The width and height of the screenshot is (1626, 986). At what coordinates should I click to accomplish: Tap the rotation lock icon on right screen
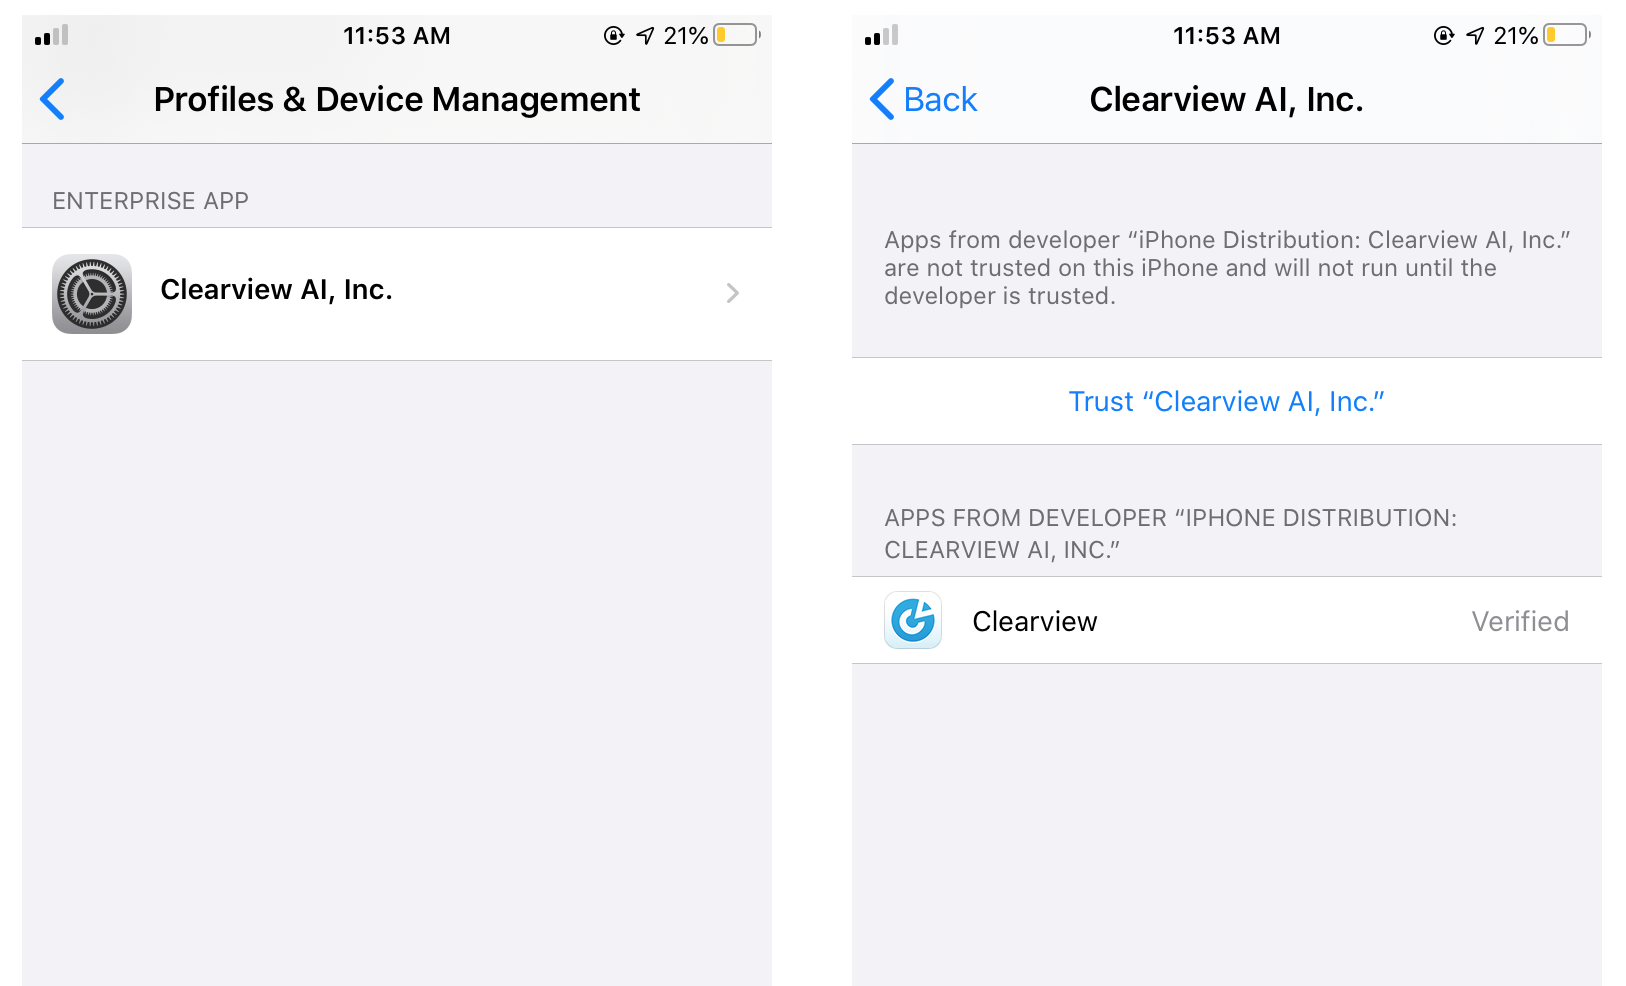1444,36
